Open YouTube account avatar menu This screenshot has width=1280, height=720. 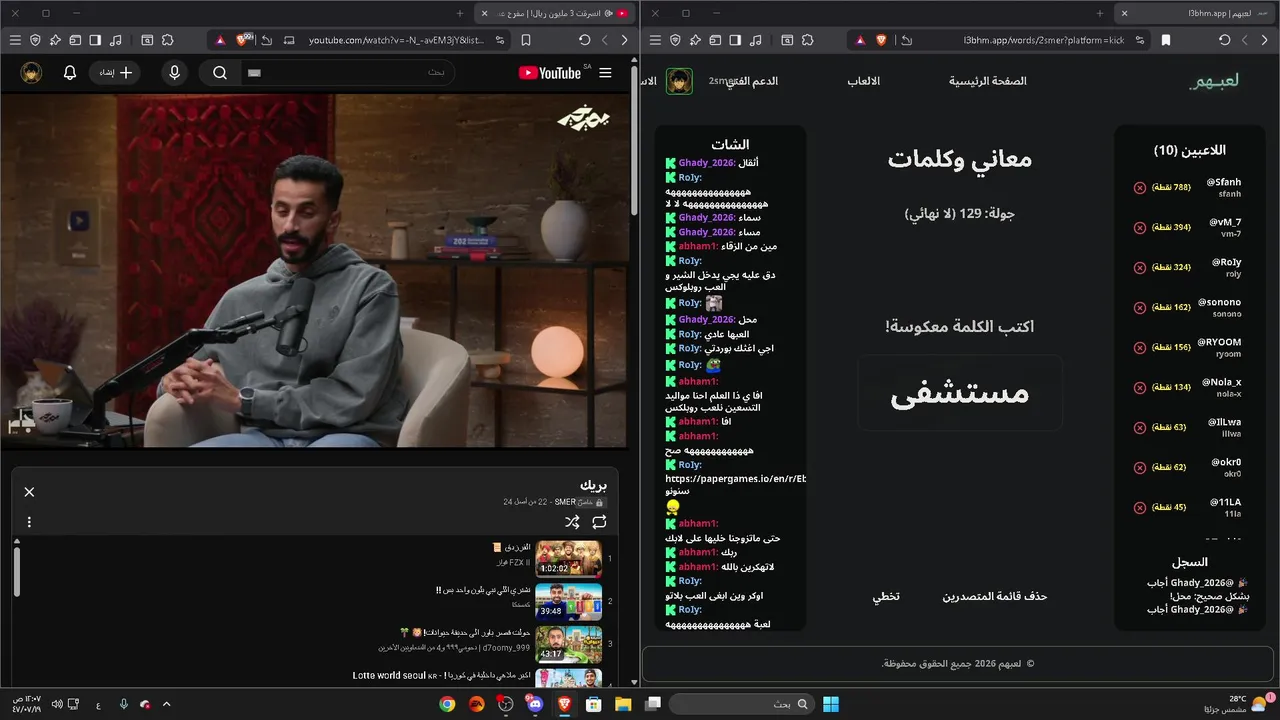click(31, 73)
